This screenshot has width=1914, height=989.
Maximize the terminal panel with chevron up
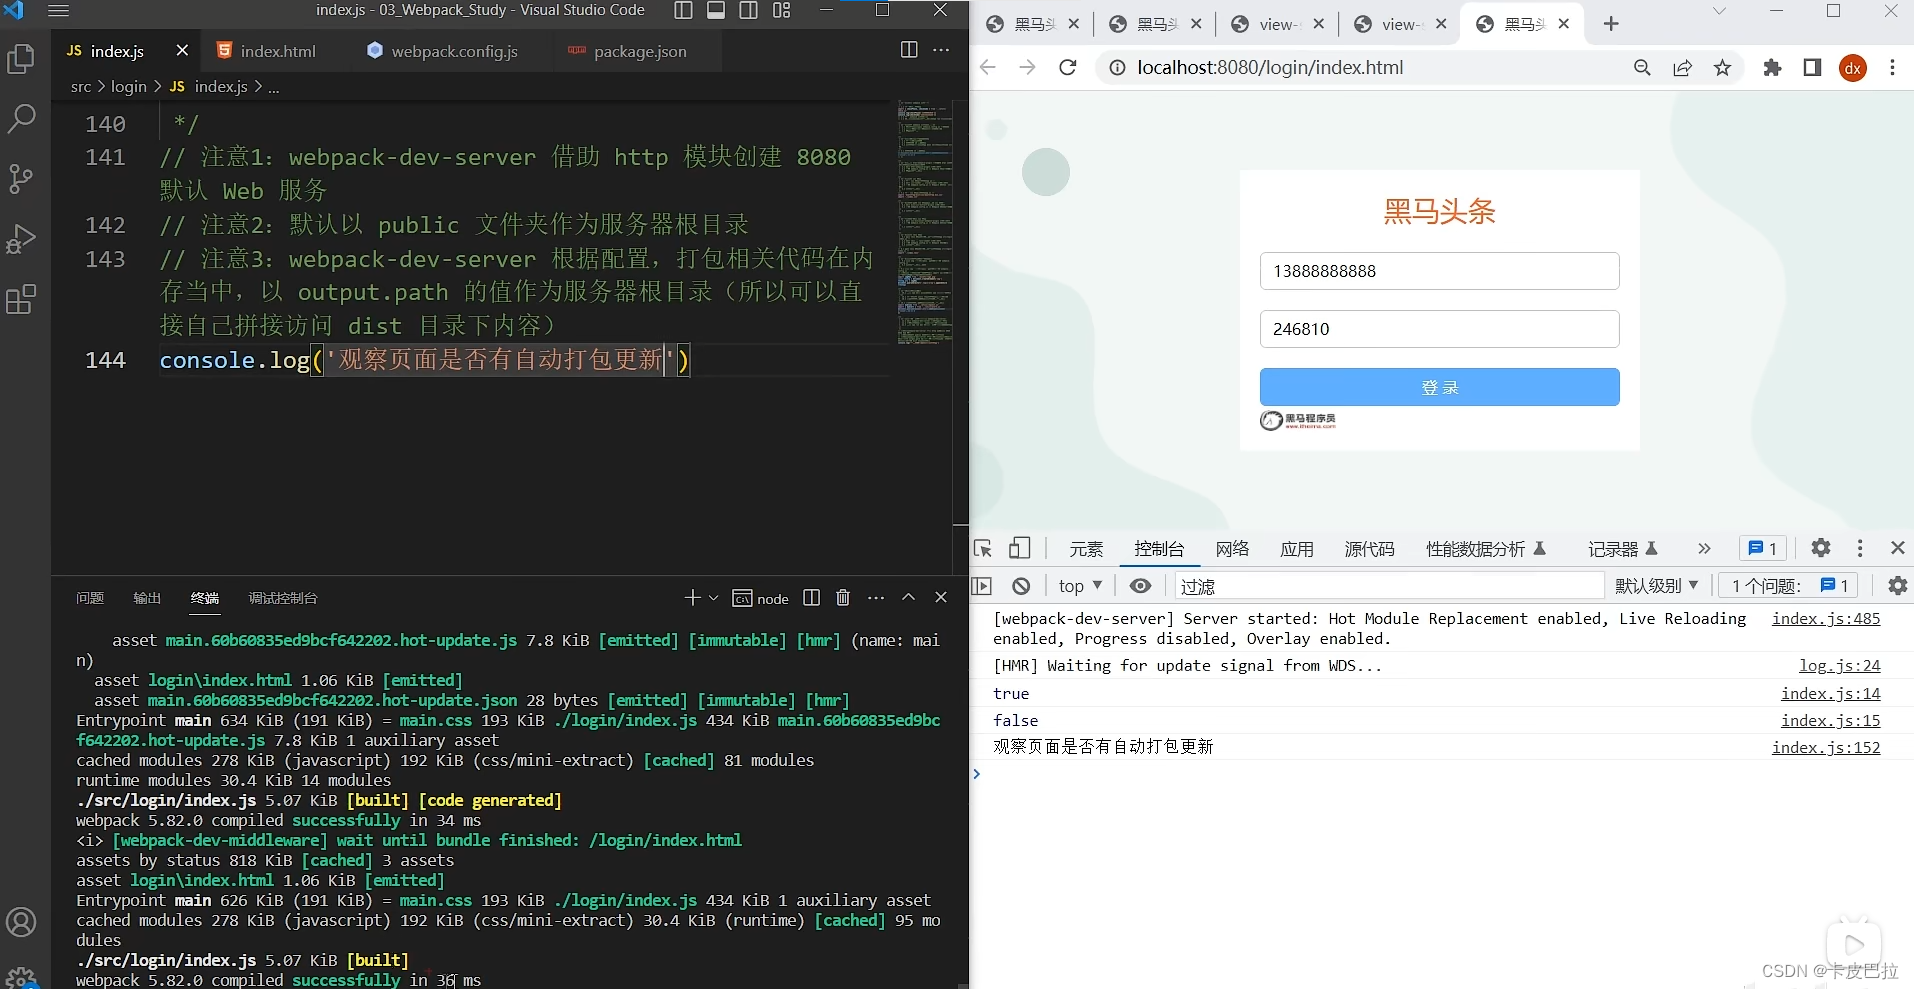click(909, 597)
